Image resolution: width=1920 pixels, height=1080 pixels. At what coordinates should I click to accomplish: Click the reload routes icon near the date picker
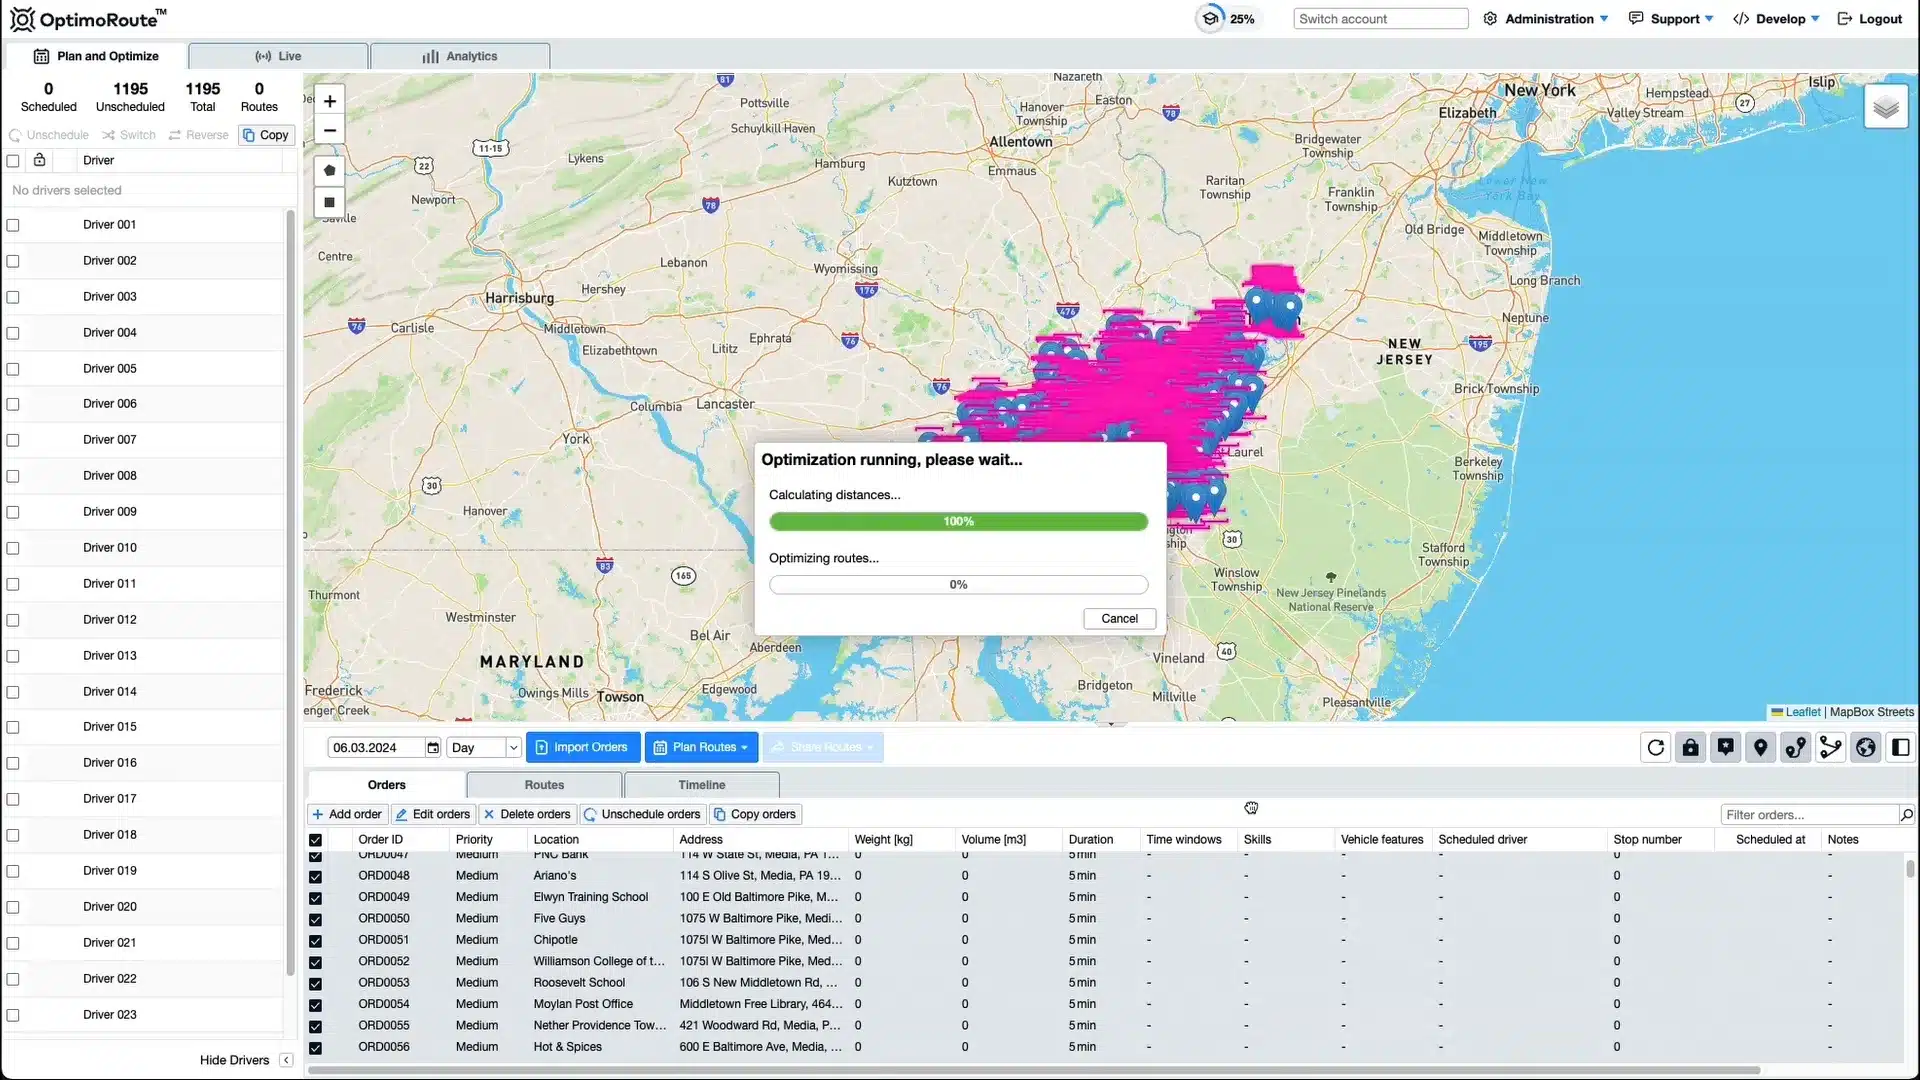pos(1655,747)
